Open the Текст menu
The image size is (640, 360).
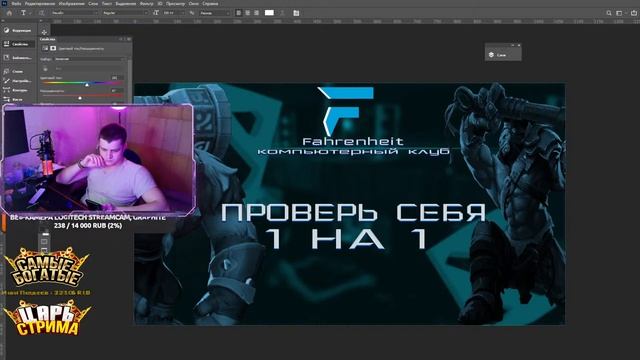point(107,4)
